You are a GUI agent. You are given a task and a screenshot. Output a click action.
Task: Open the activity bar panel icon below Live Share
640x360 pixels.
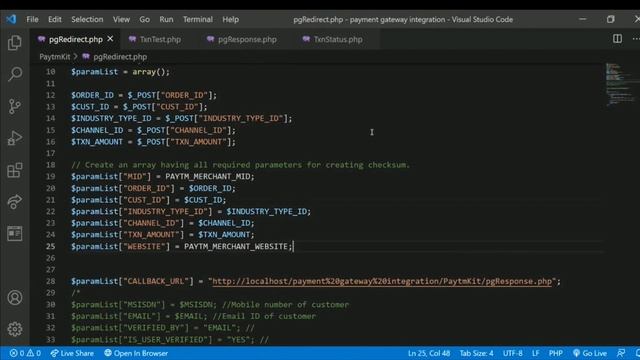tap(15, 233)
